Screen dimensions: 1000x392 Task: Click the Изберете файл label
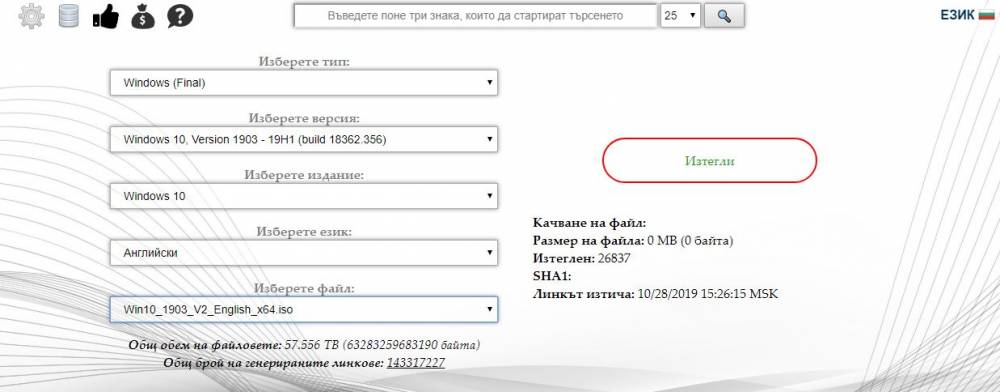point(304,288)
